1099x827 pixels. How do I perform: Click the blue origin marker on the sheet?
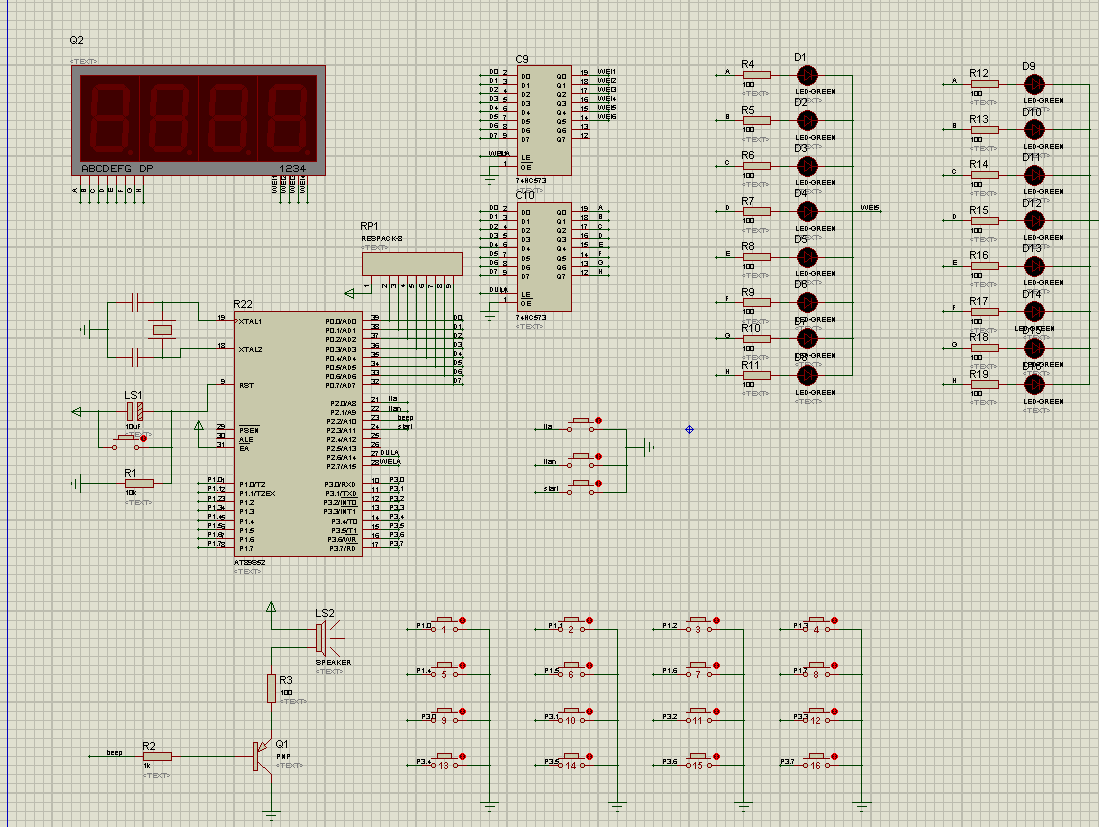click(x=689, y=430)
